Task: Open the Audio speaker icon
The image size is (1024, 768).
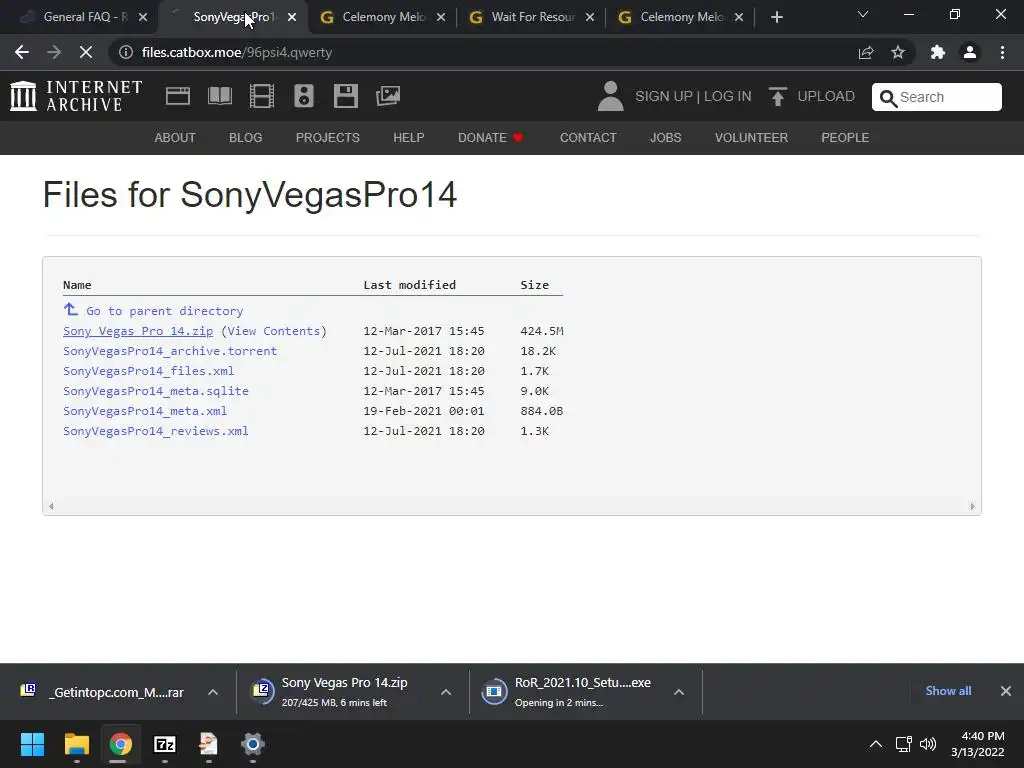Action: [x=304, y=96]
